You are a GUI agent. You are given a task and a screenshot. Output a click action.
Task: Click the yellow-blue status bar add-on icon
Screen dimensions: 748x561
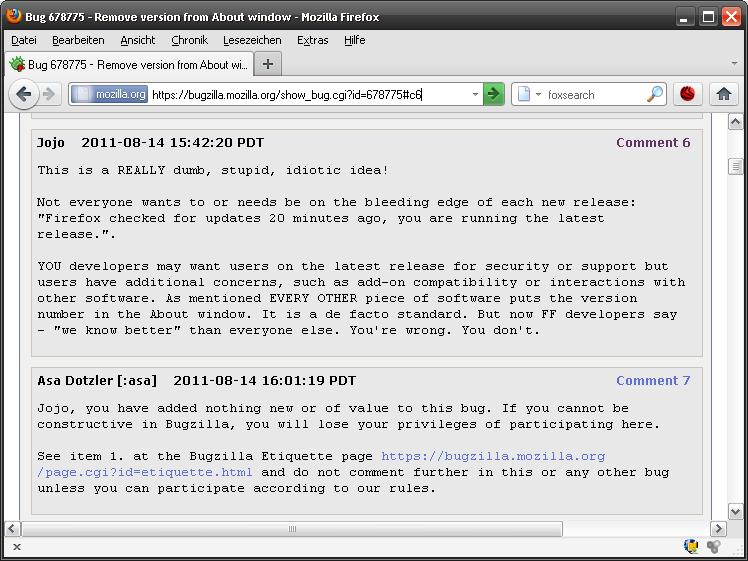coord(690,546)
